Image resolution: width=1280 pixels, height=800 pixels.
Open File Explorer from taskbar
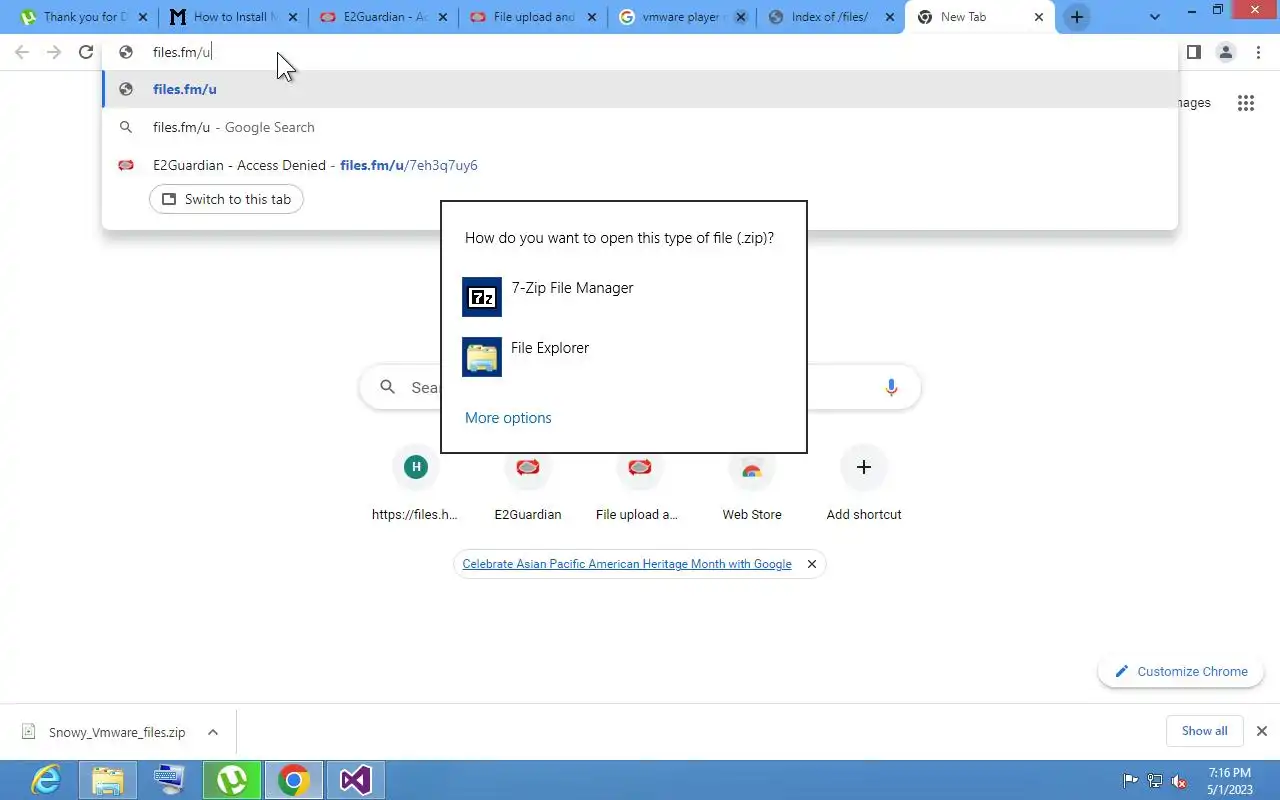tap(107, 780)
